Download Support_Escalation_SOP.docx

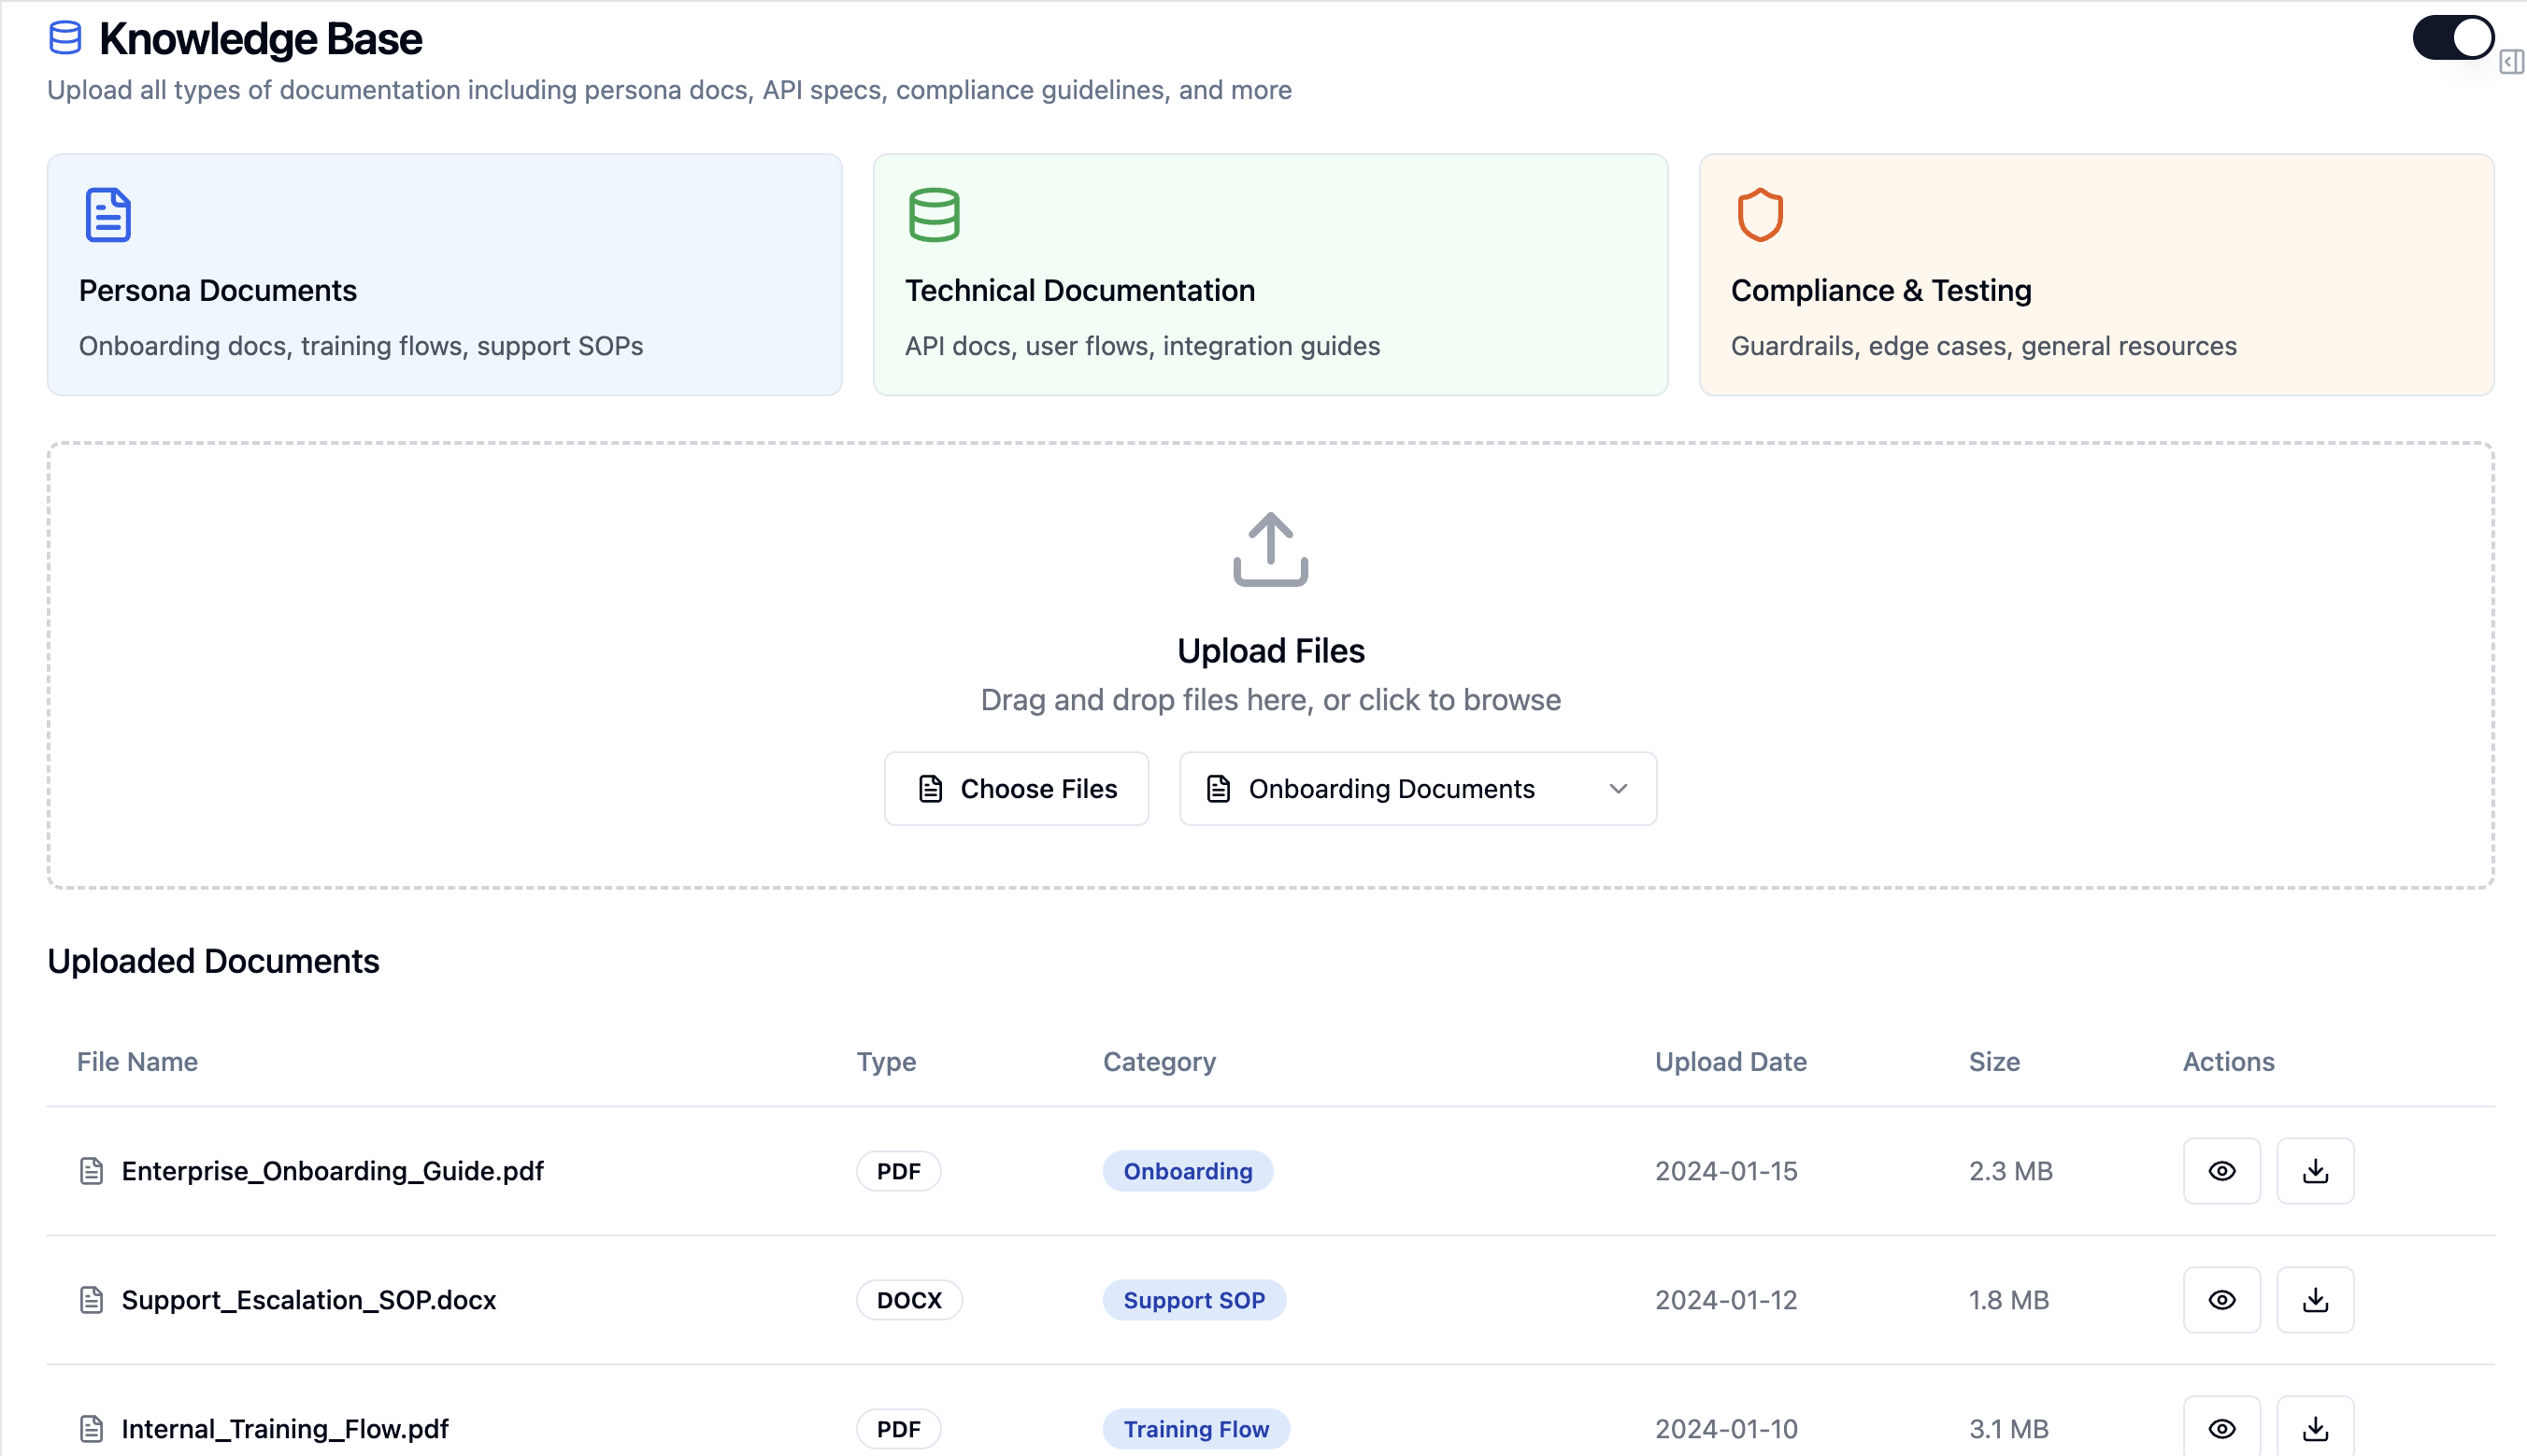[x=2315, y=1300]
